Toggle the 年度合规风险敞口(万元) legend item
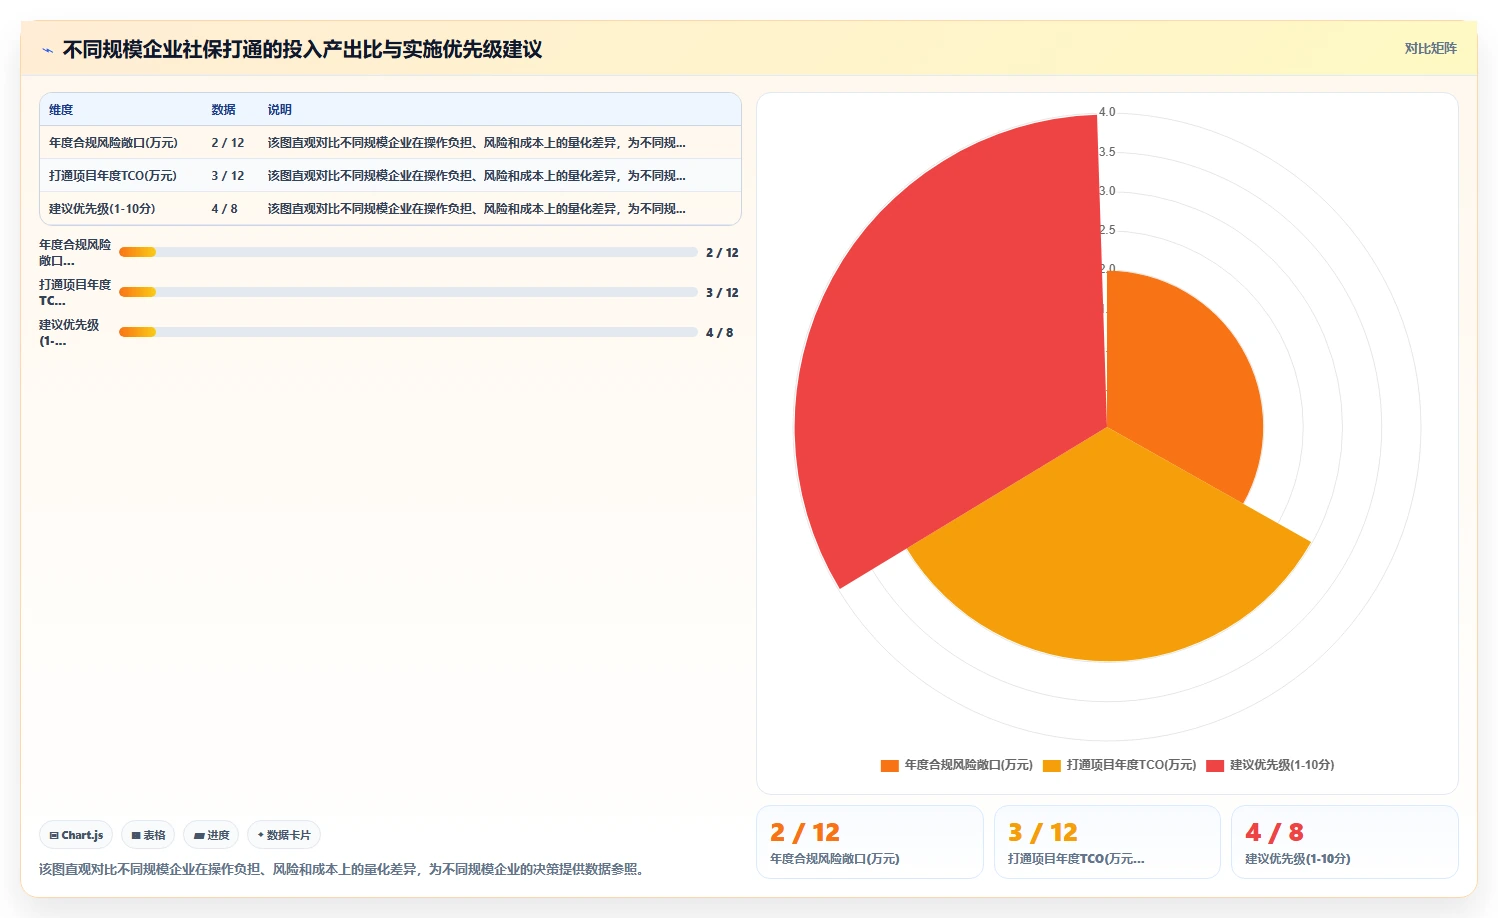1498x918 pixels. [956, 765]
